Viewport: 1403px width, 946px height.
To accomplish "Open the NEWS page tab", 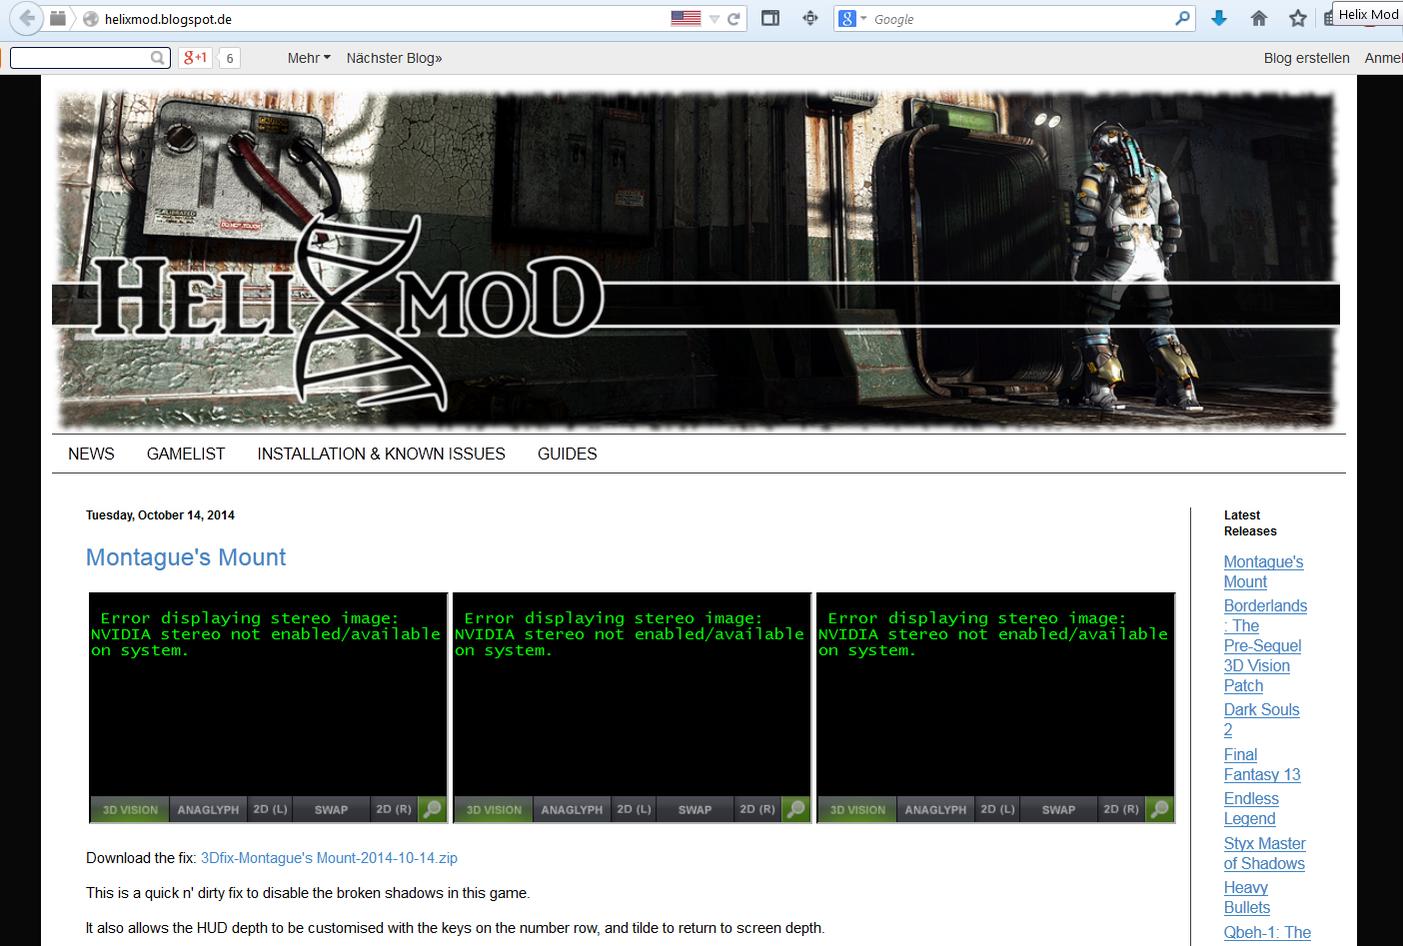I will (x=91, y=454).
